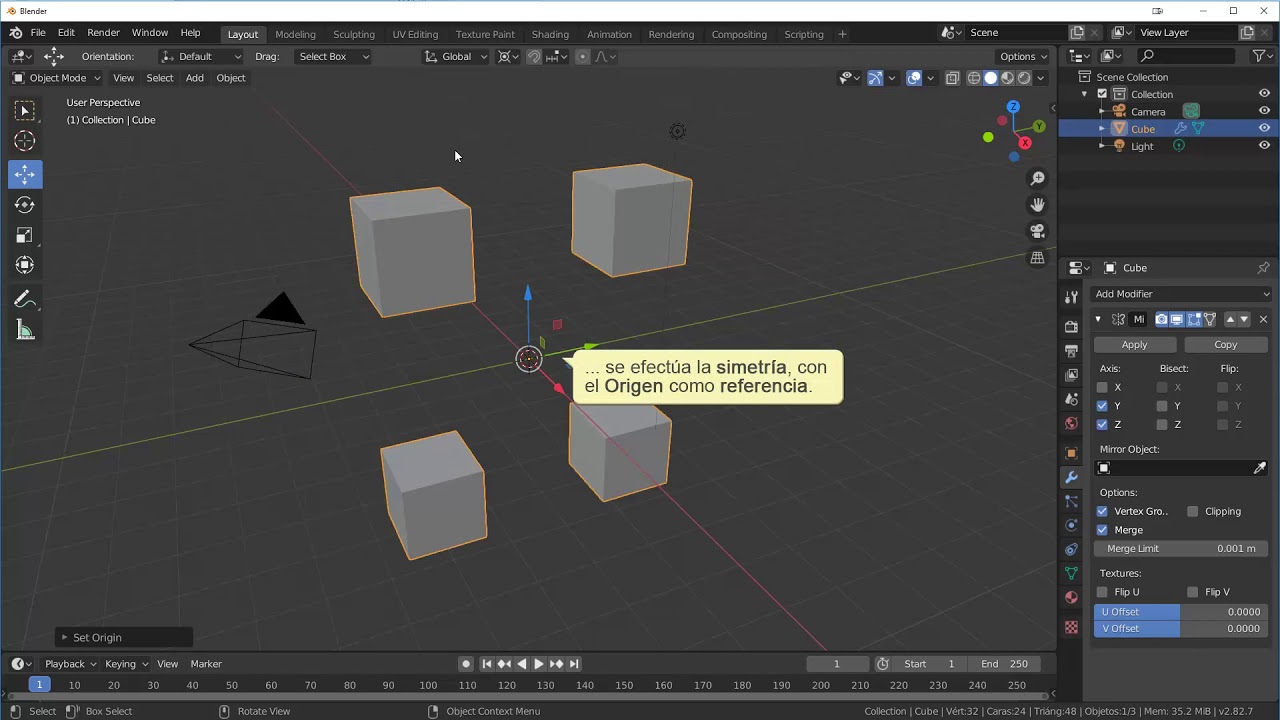1280x720 pixels.
Task: Click the zoom magnifier viewport icon
Action: point(1038,178)
